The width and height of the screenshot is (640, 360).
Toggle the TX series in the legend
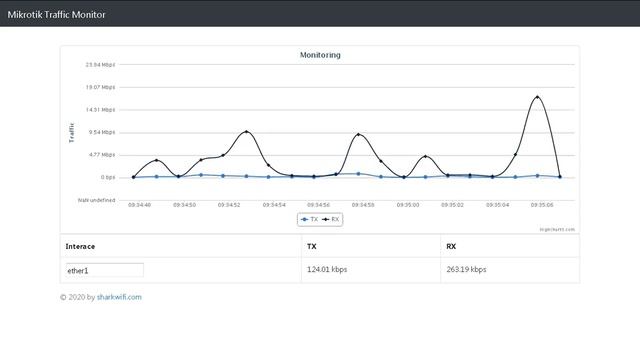309,219
